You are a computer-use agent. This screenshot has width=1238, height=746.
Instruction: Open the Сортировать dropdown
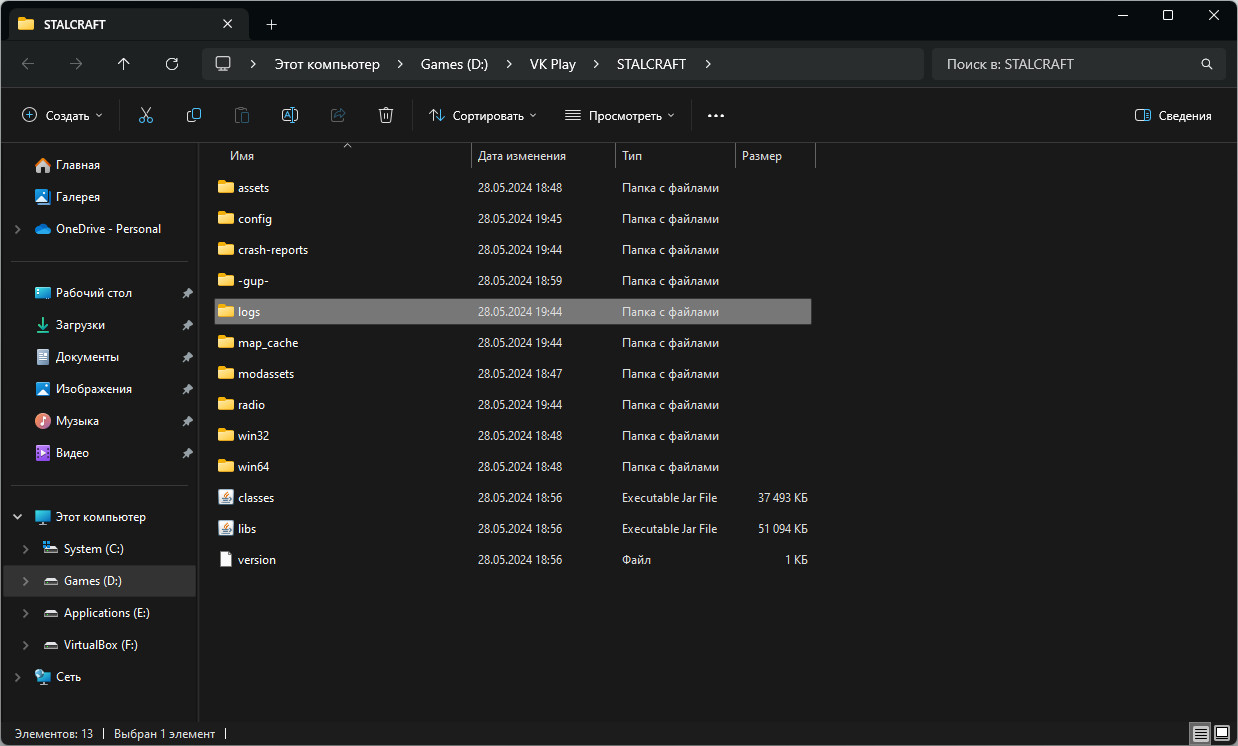(x=482, y=115)
